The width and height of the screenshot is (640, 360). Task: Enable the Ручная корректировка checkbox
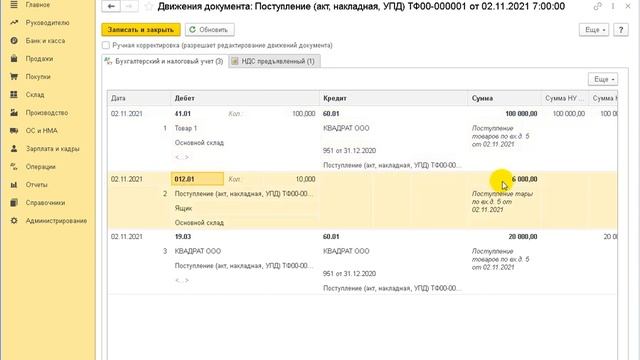(x=106, y=45)
